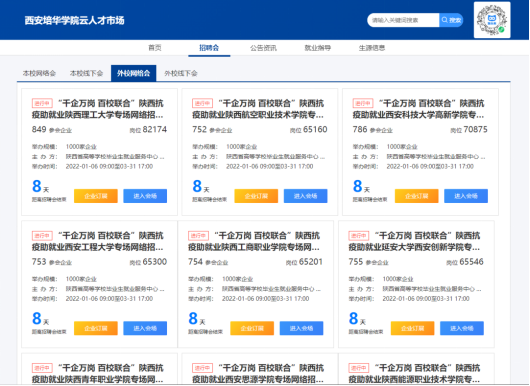Open the 西安思源学院 job fair title
This screenshot has width=530, height=386.
coord(258,373)
